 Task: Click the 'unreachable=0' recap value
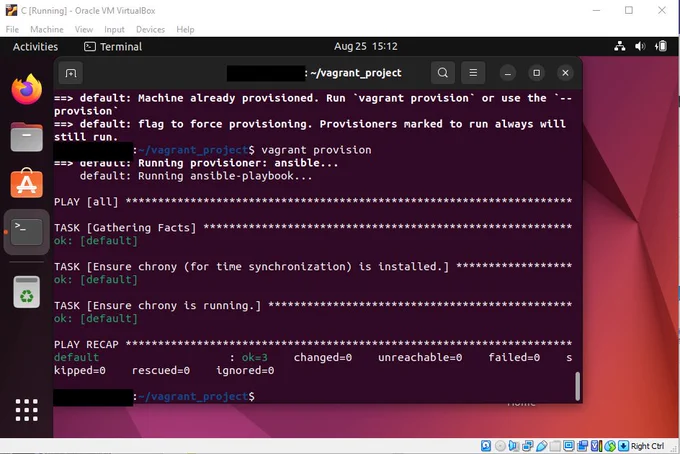click(420, 357)
